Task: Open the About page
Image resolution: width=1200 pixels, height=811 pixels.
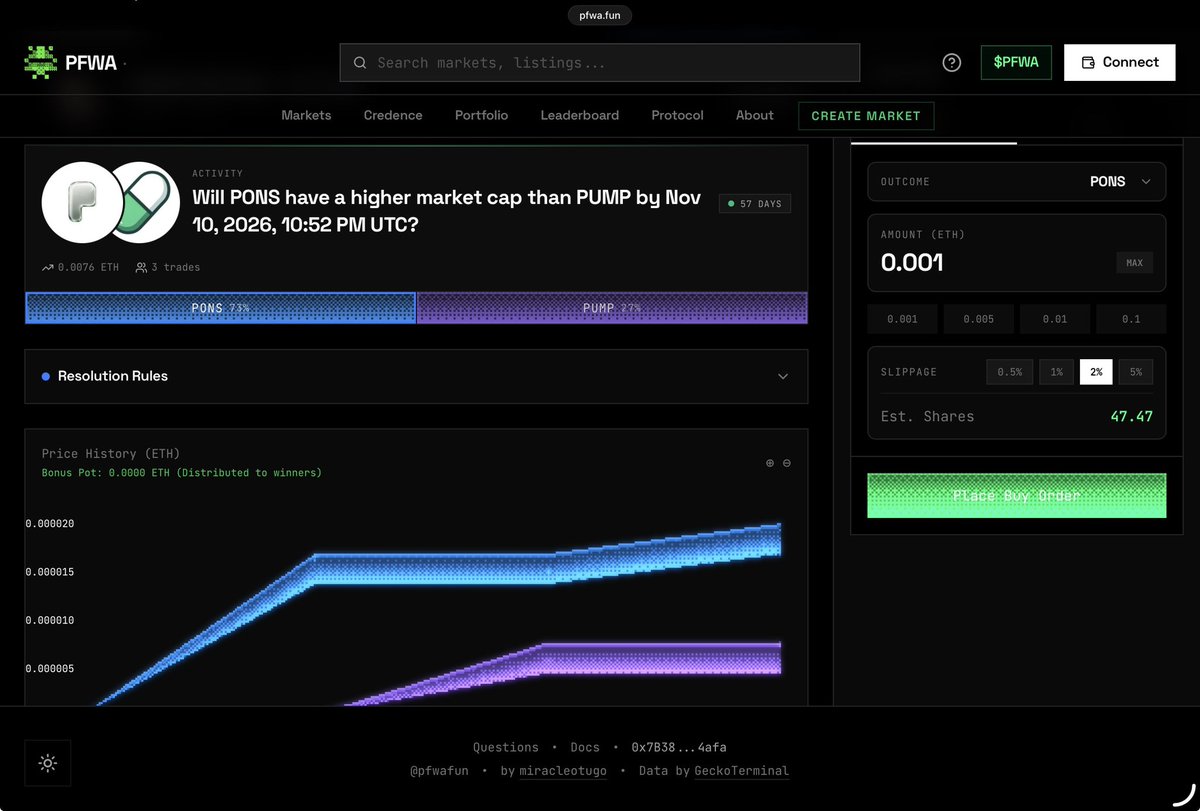Action: [x=755, y=115]
